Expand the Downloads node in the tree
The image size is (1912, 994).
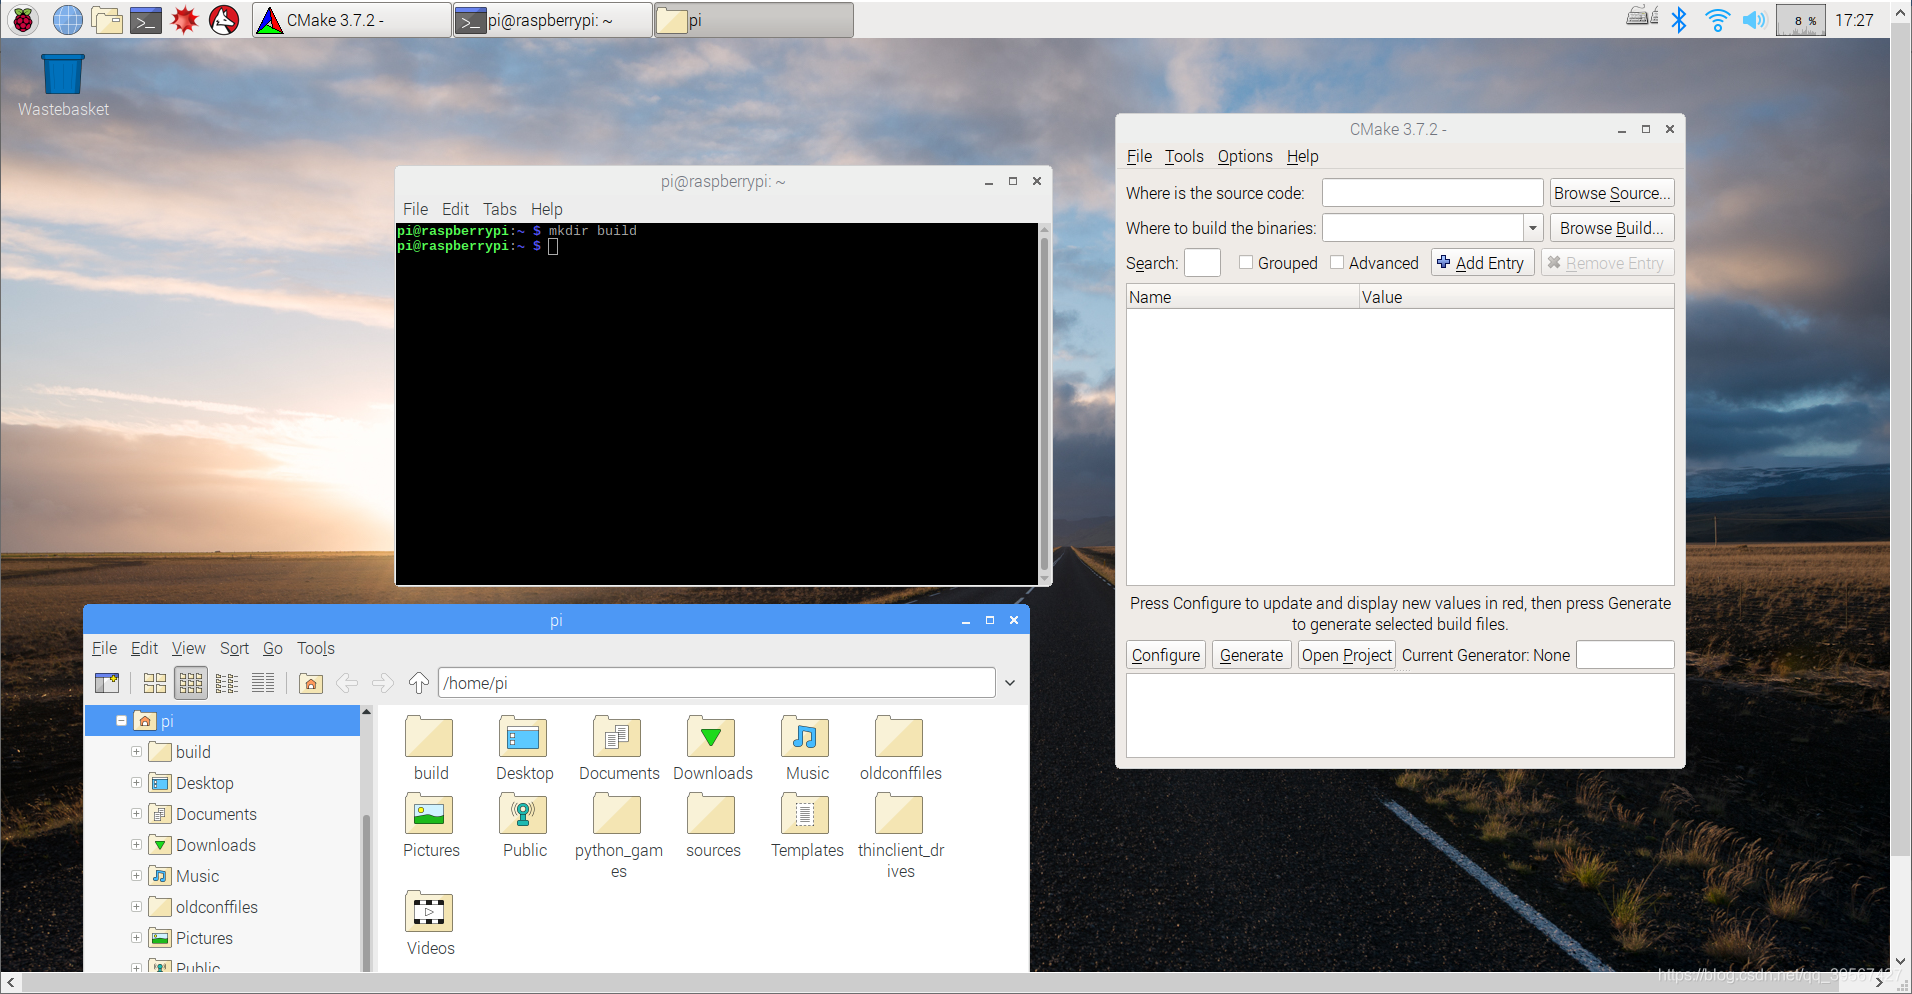(137, 844)
